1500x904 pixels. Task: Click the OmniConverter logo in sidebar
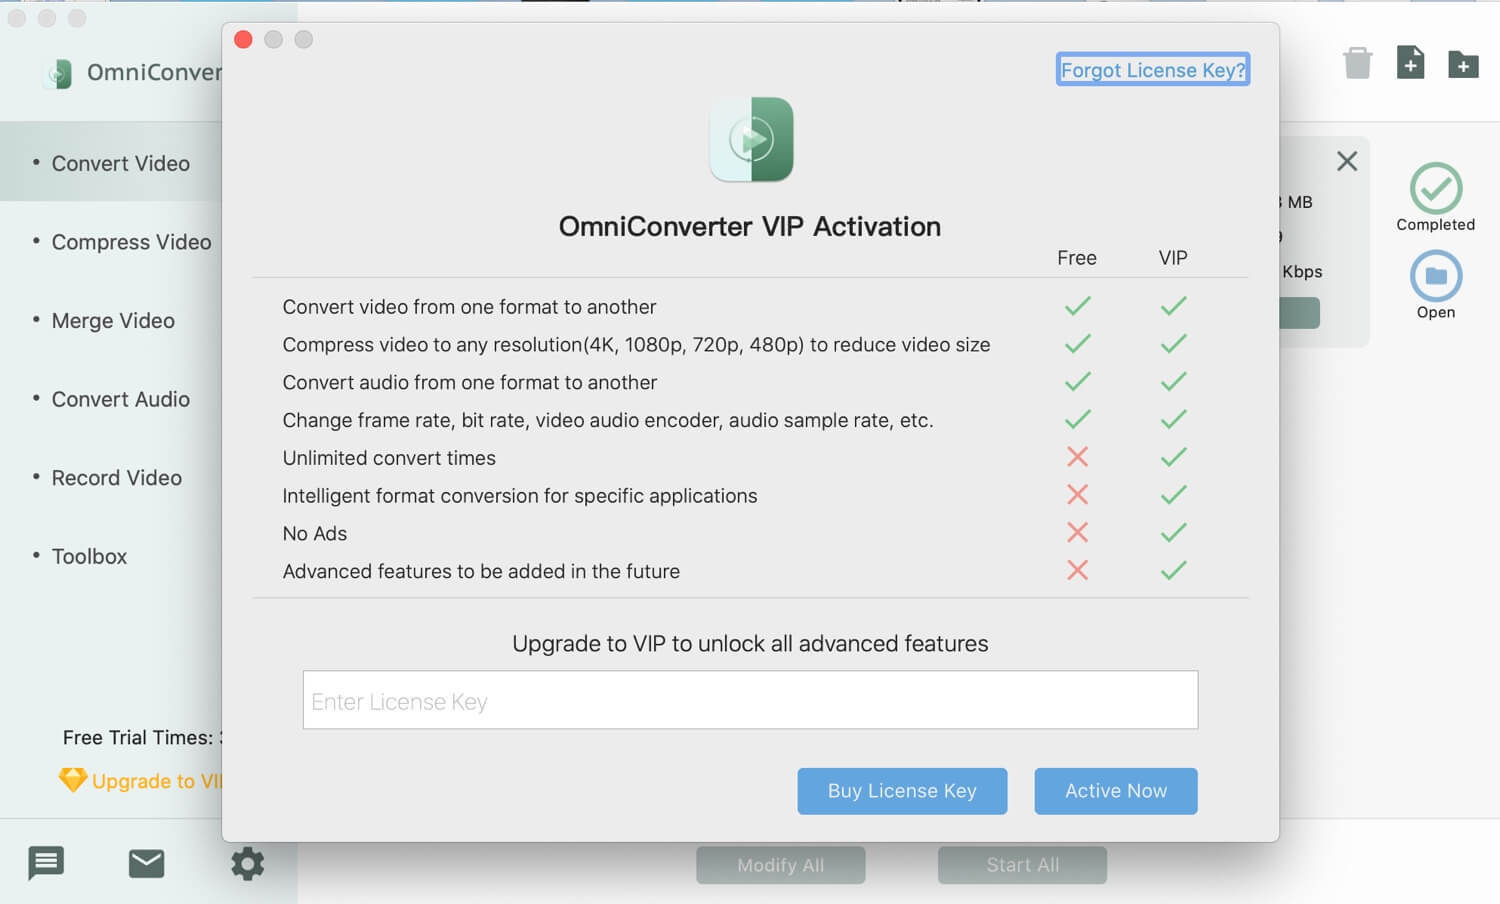pos(57,73)
